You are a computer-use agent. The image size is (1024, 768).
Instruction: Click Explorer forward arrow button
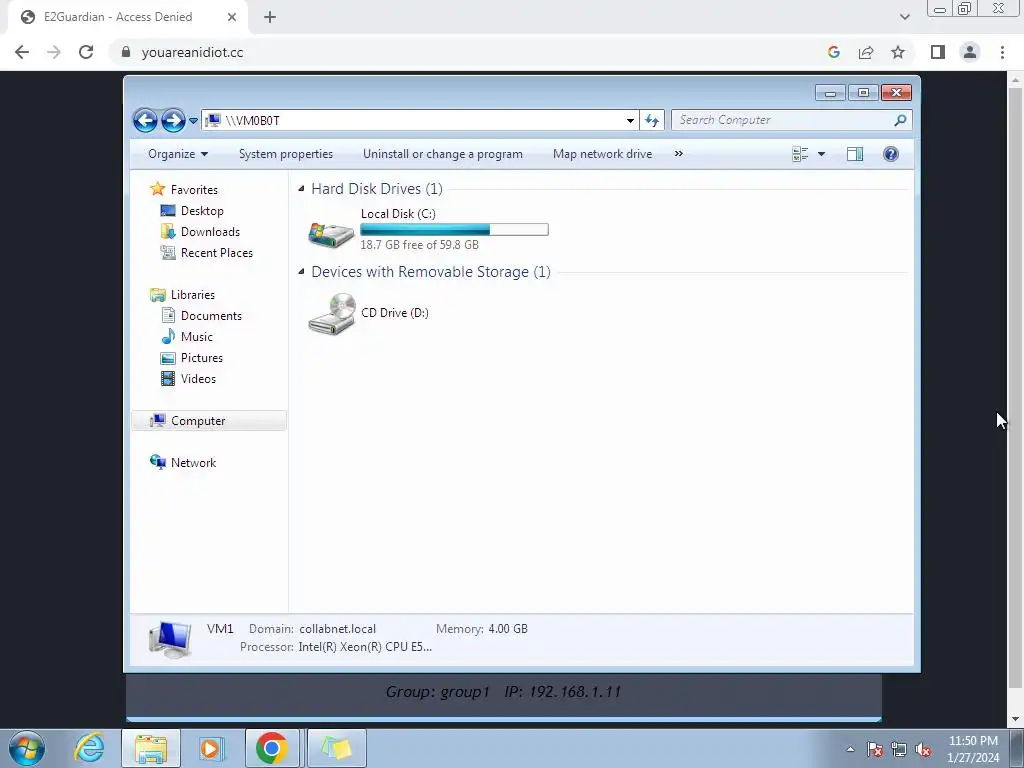173,120
